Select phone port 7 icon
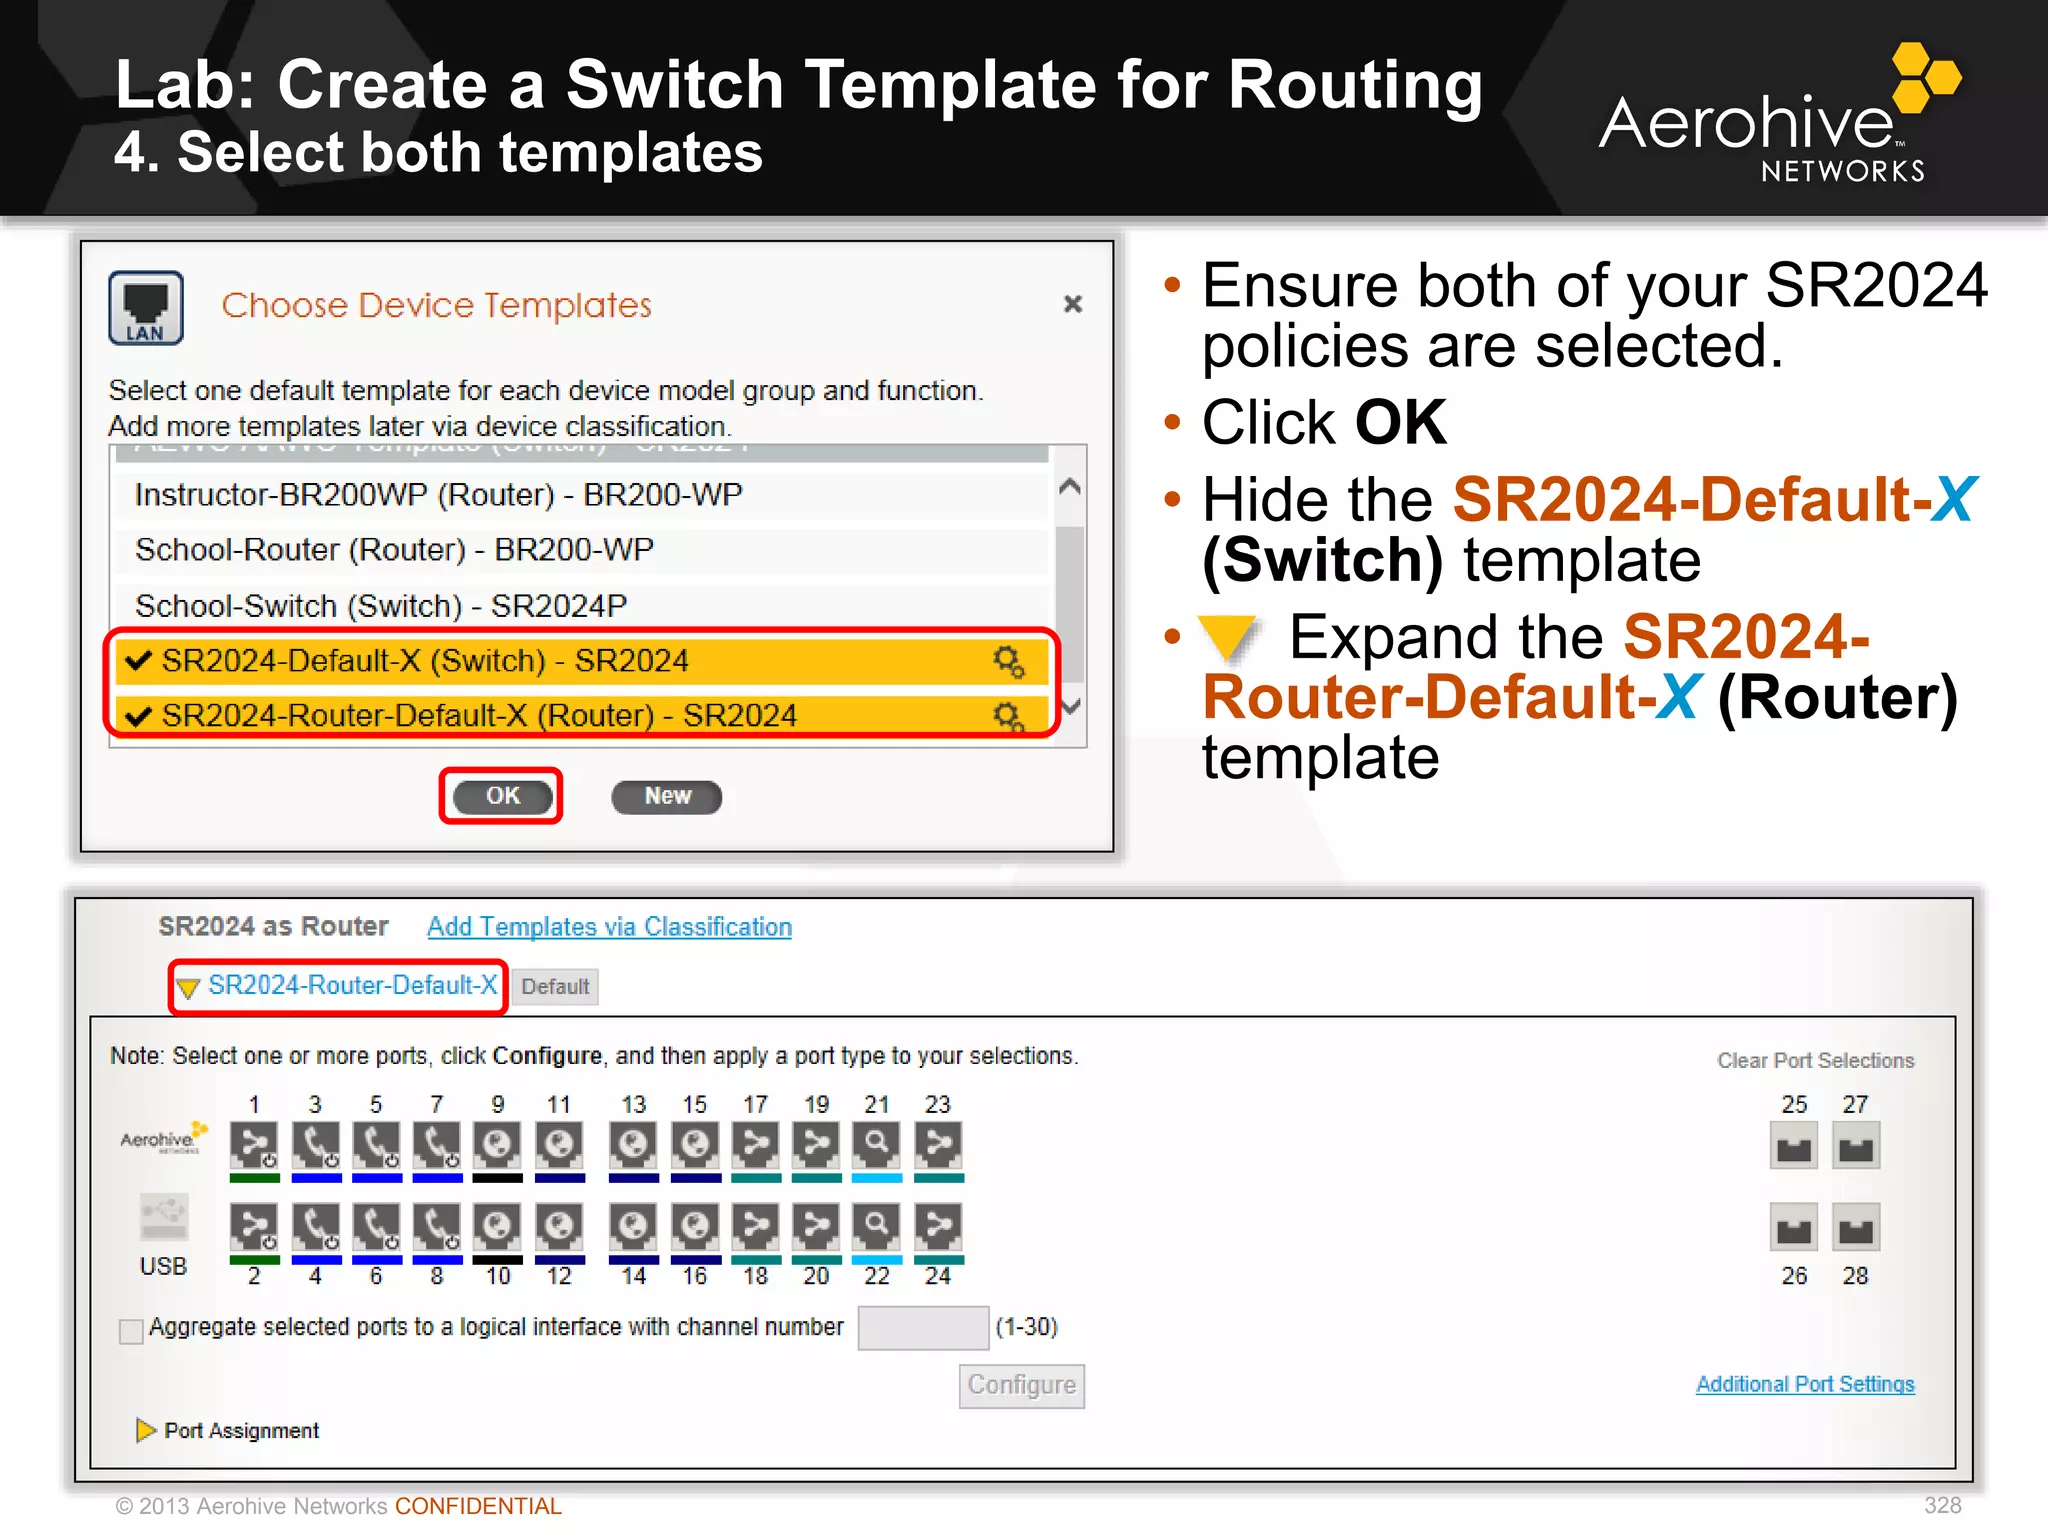This screenshot has width=2048, height=1536. coord(437,1145)
